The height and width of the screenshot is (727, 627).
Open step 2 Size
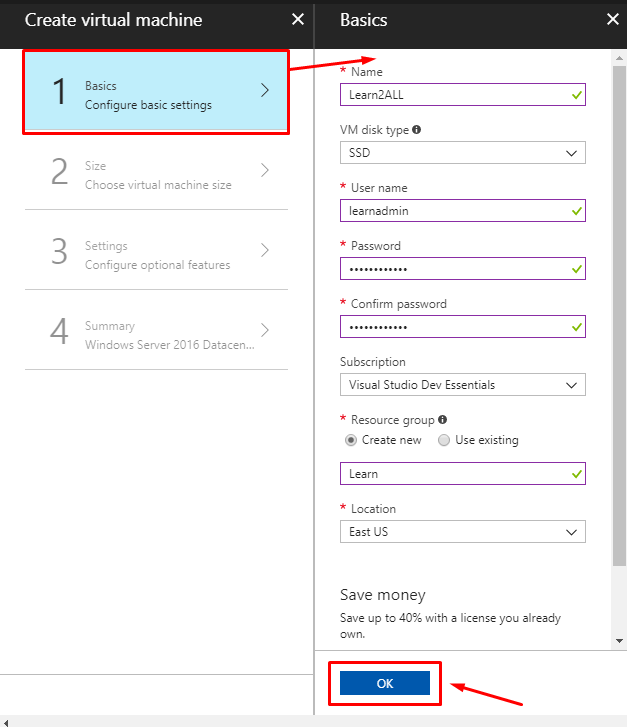(156, 174)
